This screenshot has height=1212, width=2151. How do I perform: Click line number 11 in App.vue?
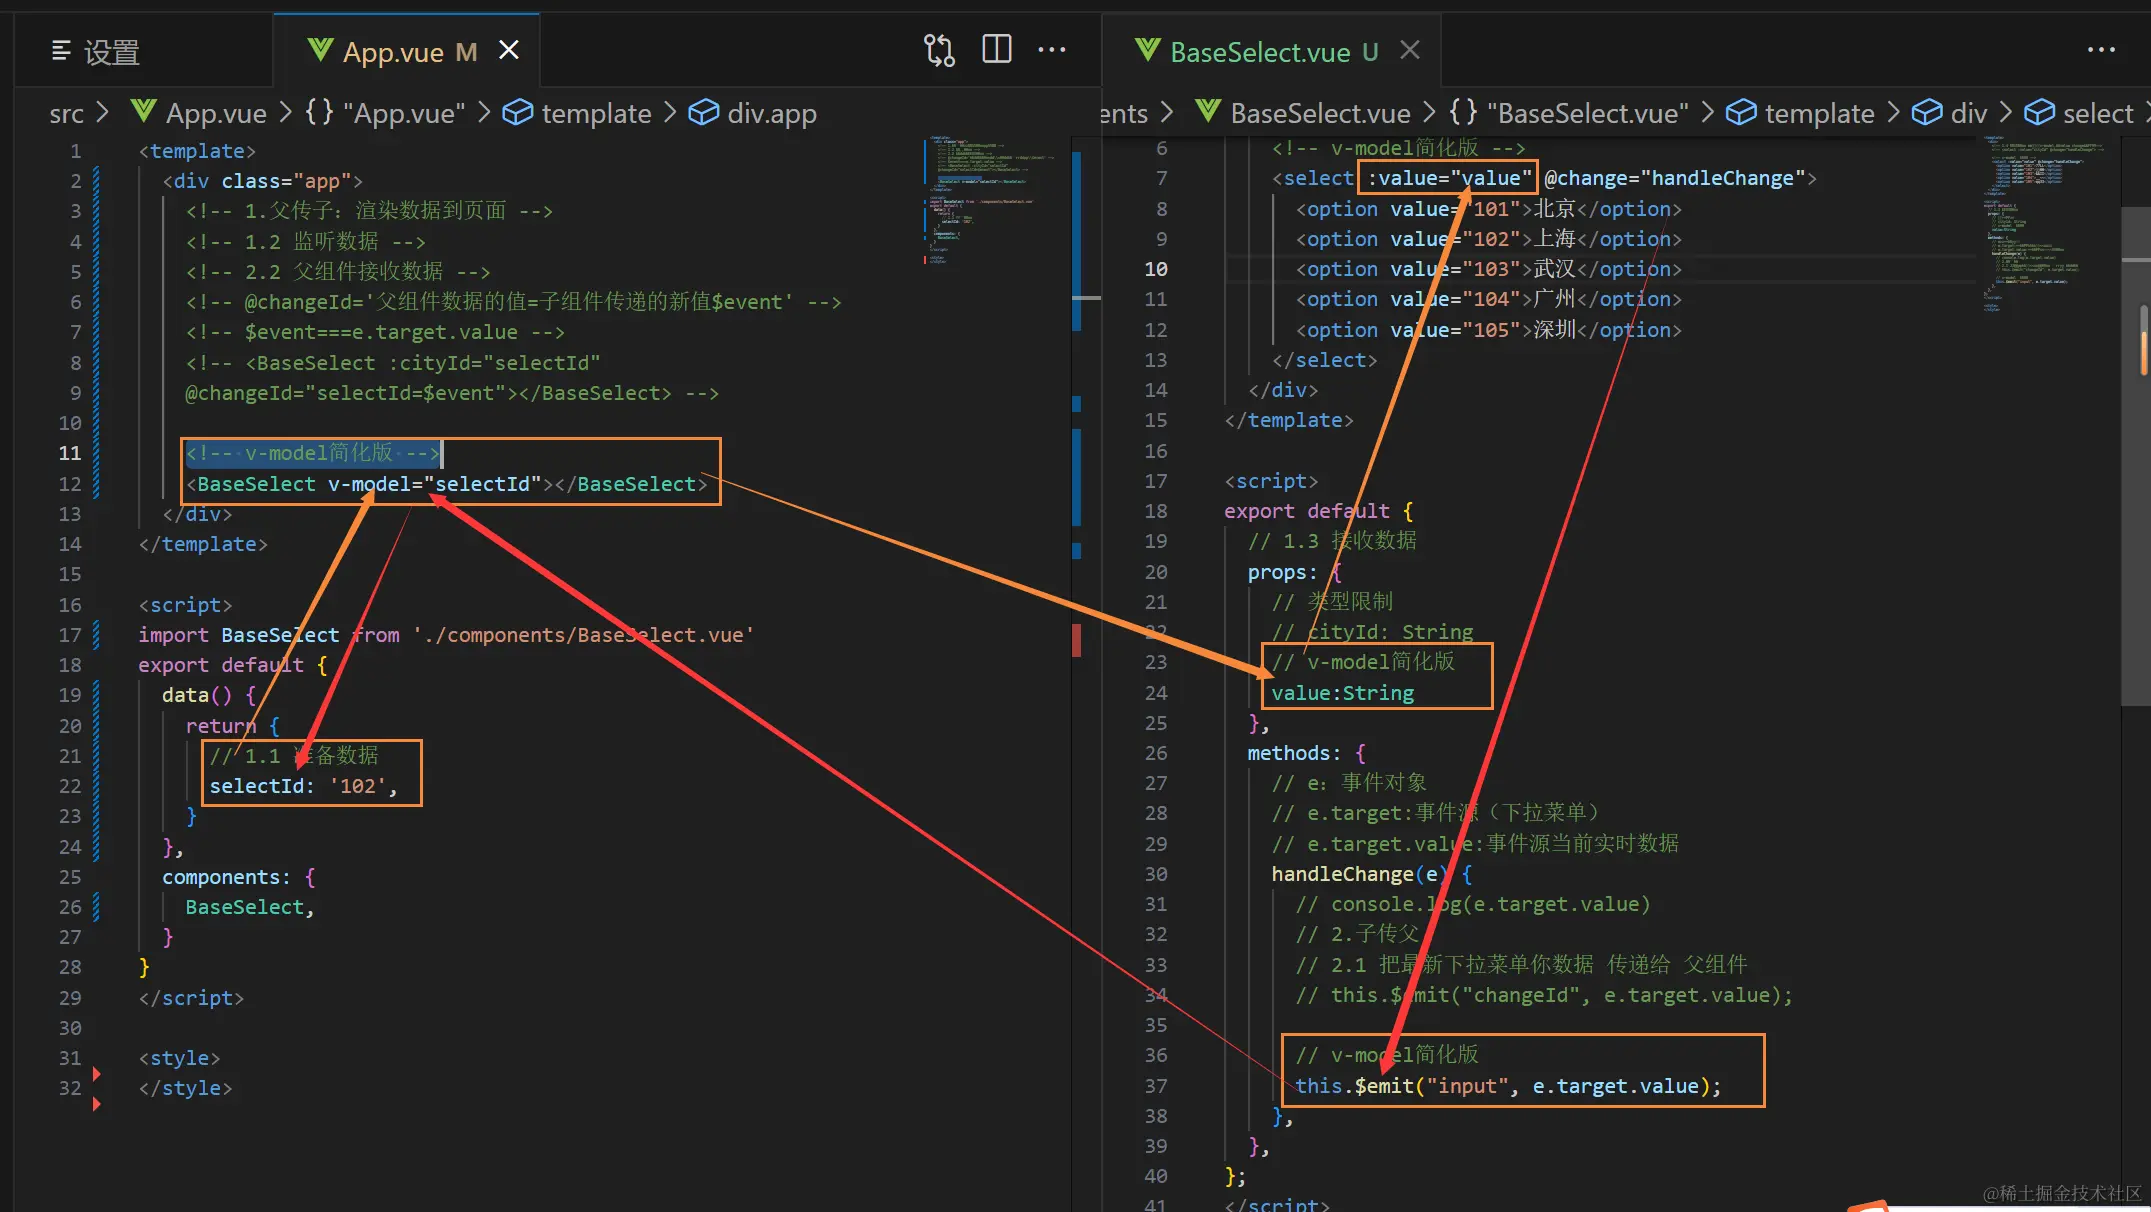click(69, 453)
